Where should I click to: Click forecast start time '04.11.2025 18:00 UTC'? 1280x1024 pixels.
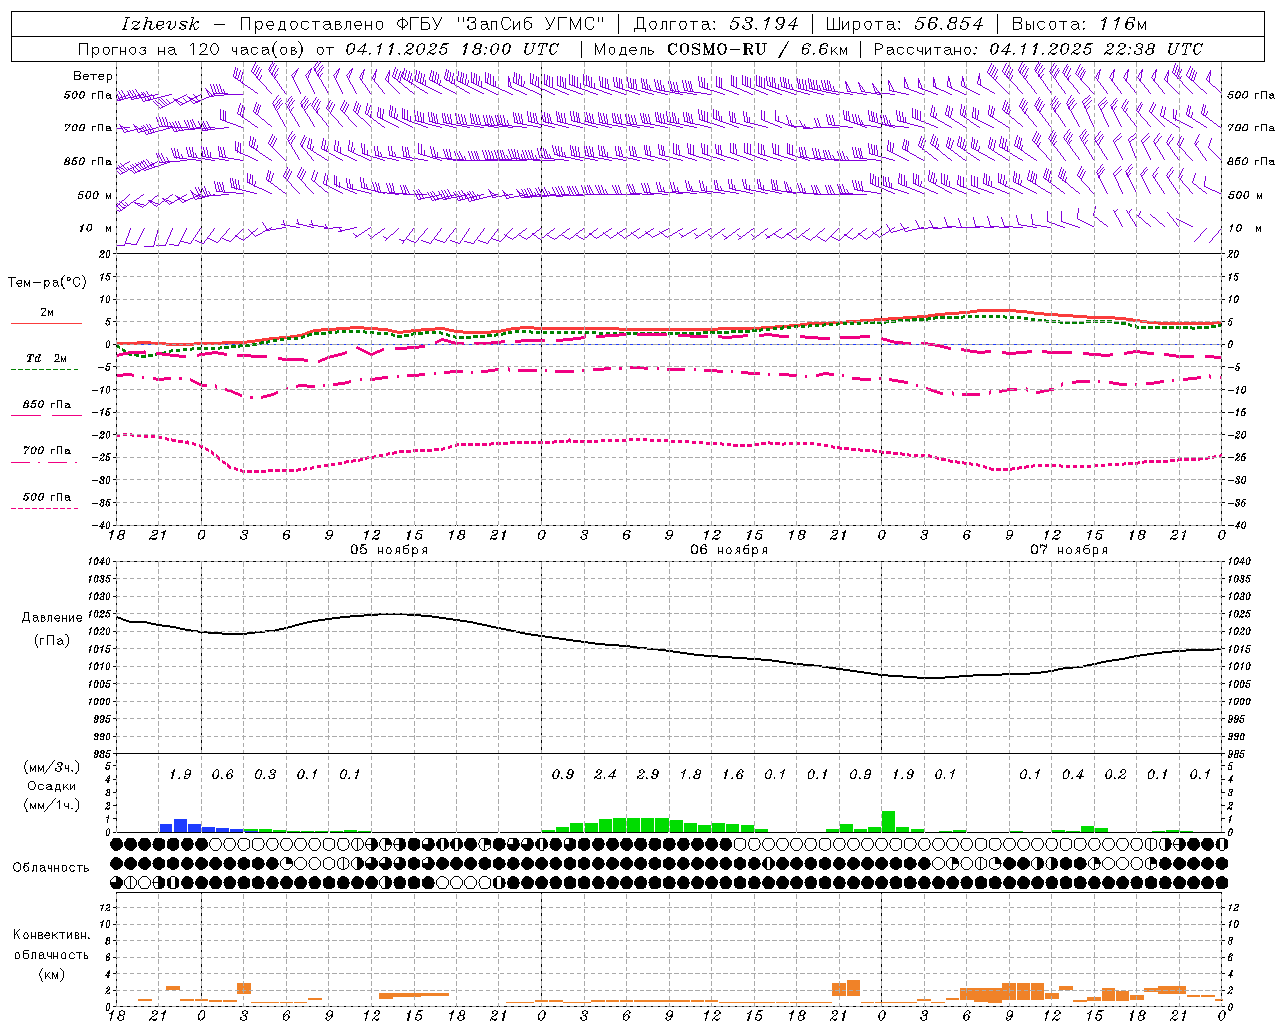(452, 49)
